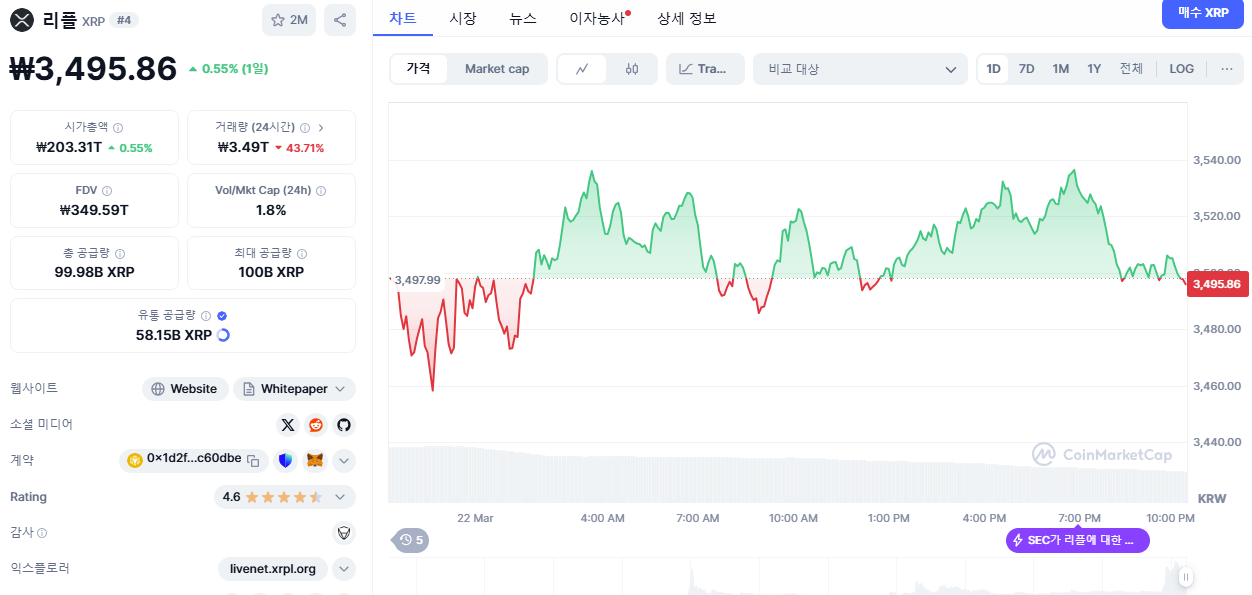
Task: Toggle LOG scale on chart
Action: [1181, 69]
